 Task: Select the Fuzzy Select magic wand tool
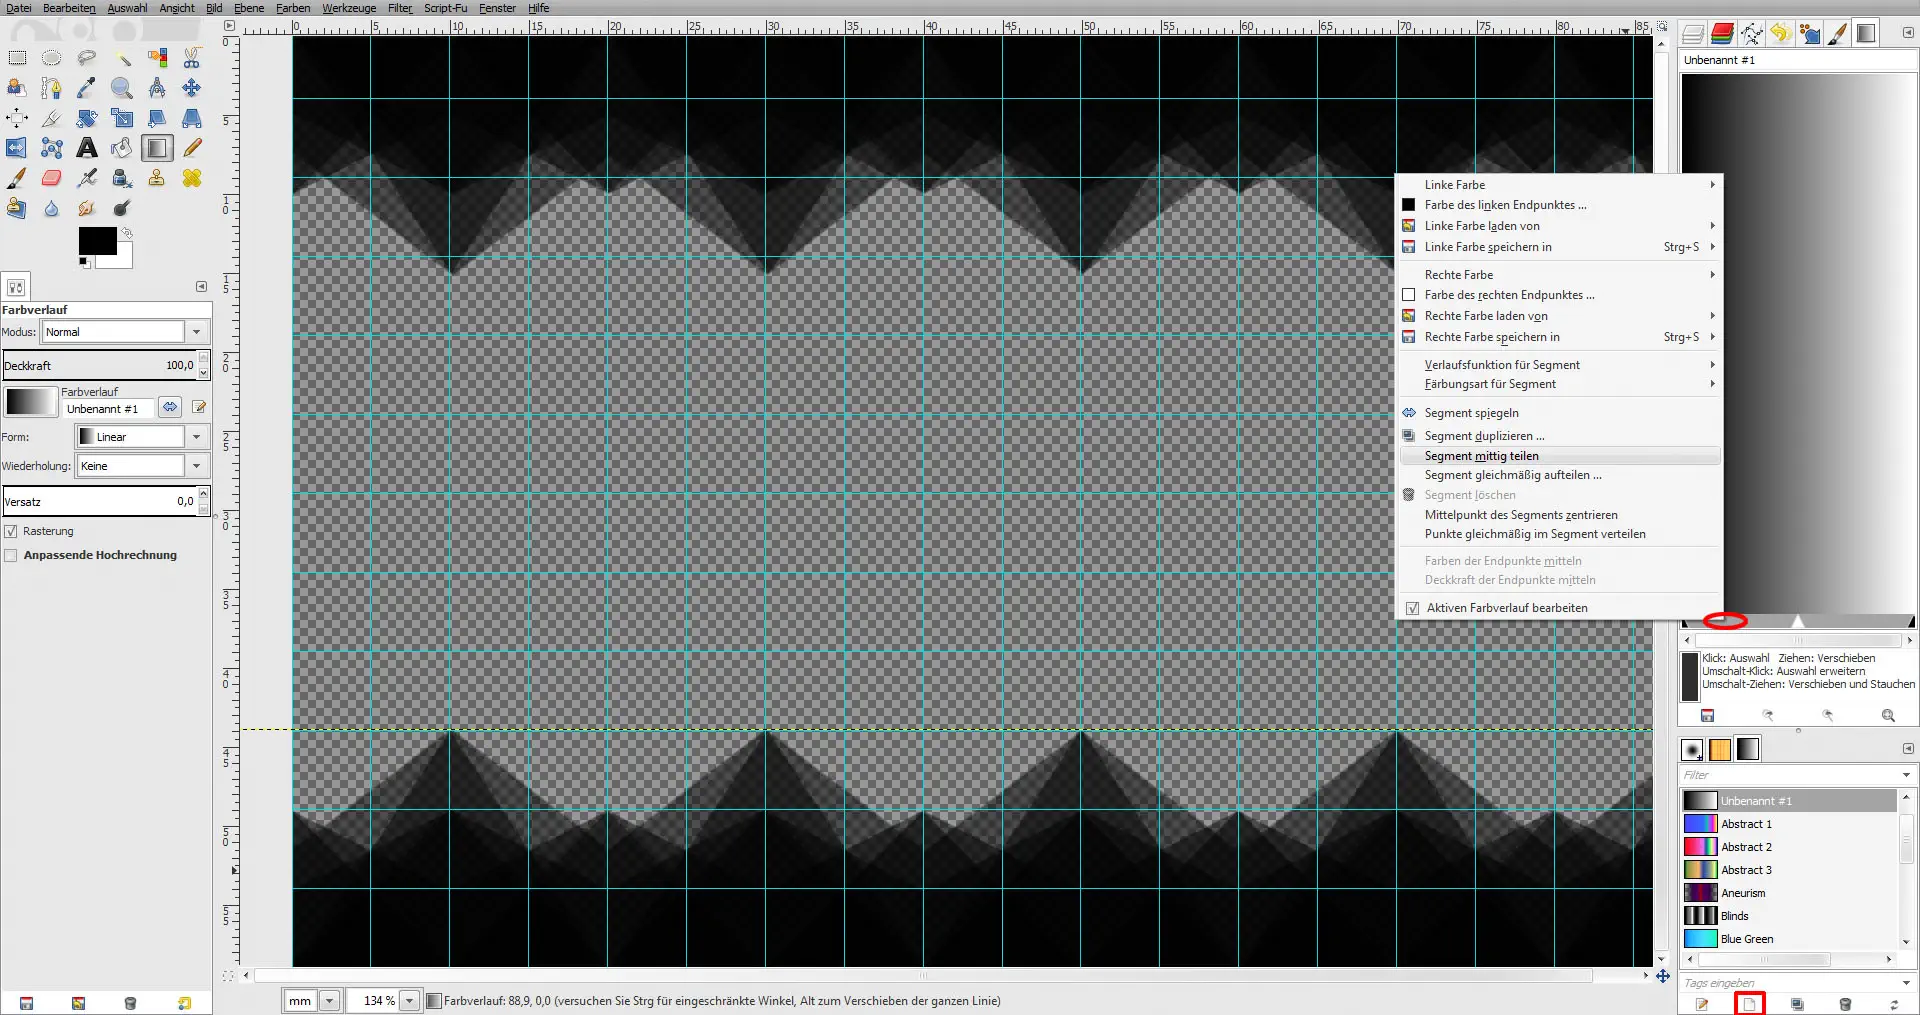121,57
